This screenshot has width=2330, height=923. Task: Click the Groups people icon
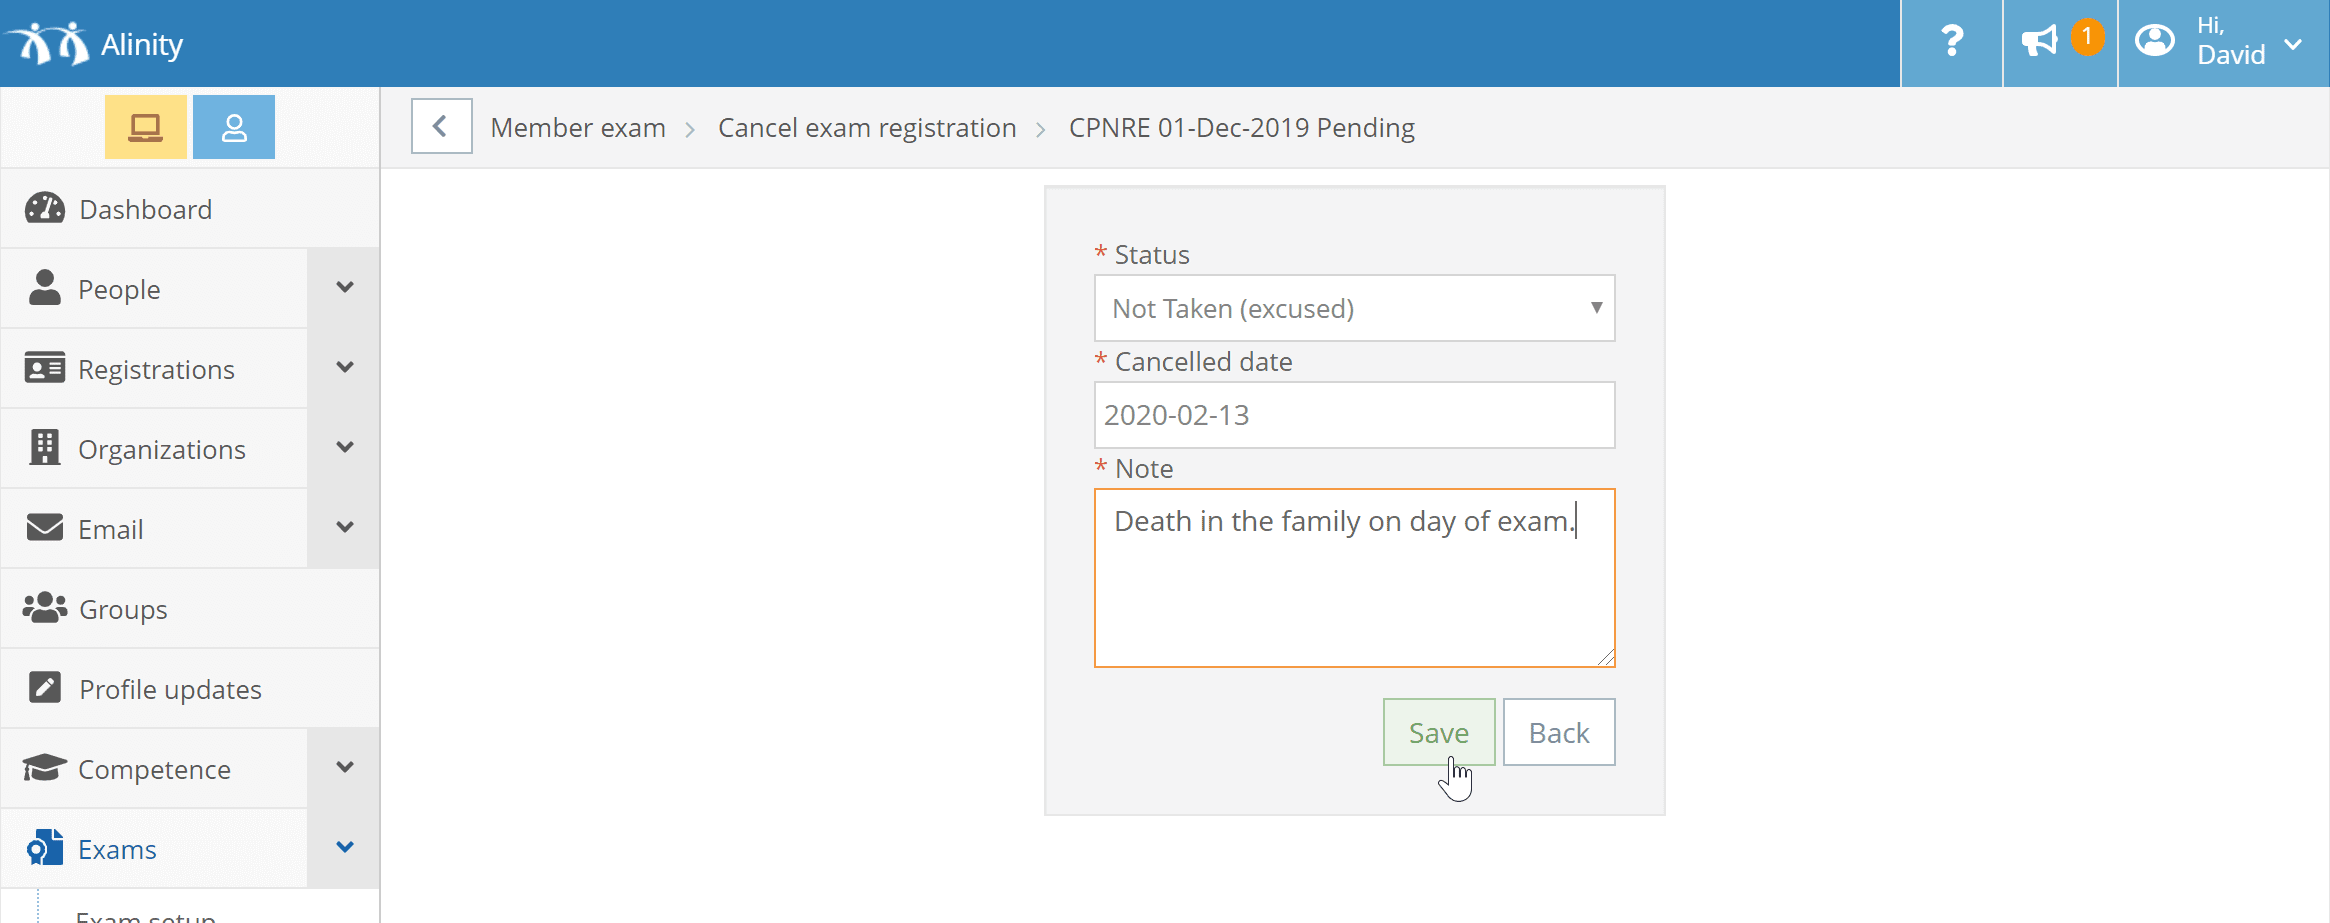pos(44,608)
